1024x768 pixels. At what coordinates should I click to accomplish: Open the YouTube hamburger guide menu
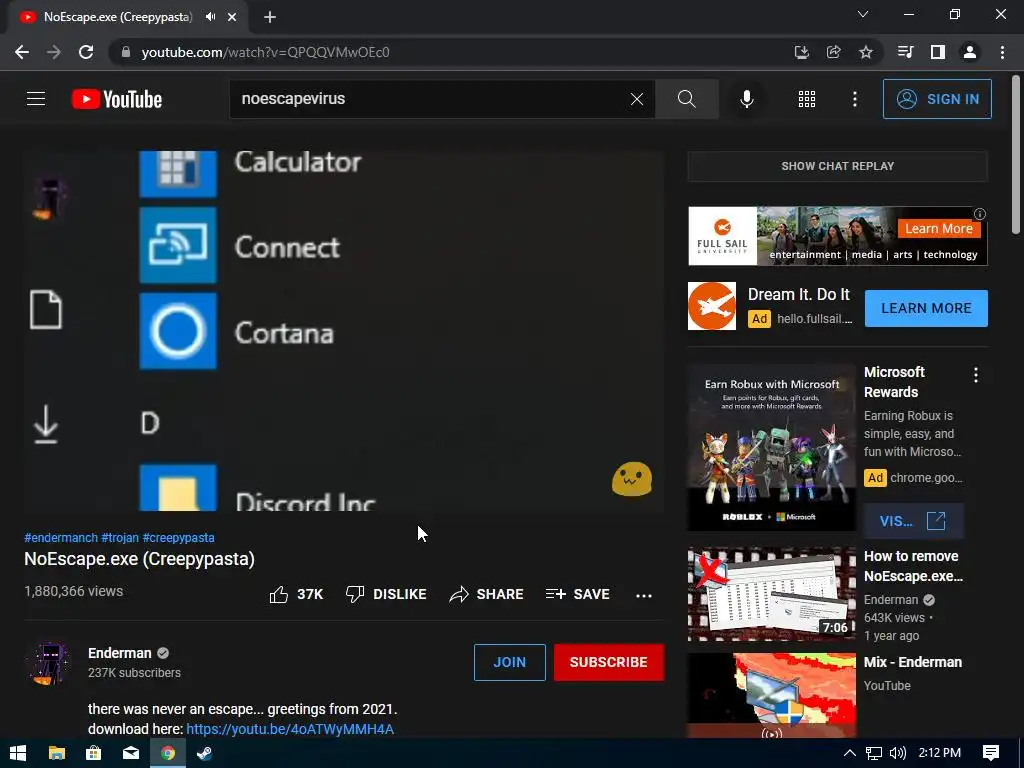click(36, 99)
